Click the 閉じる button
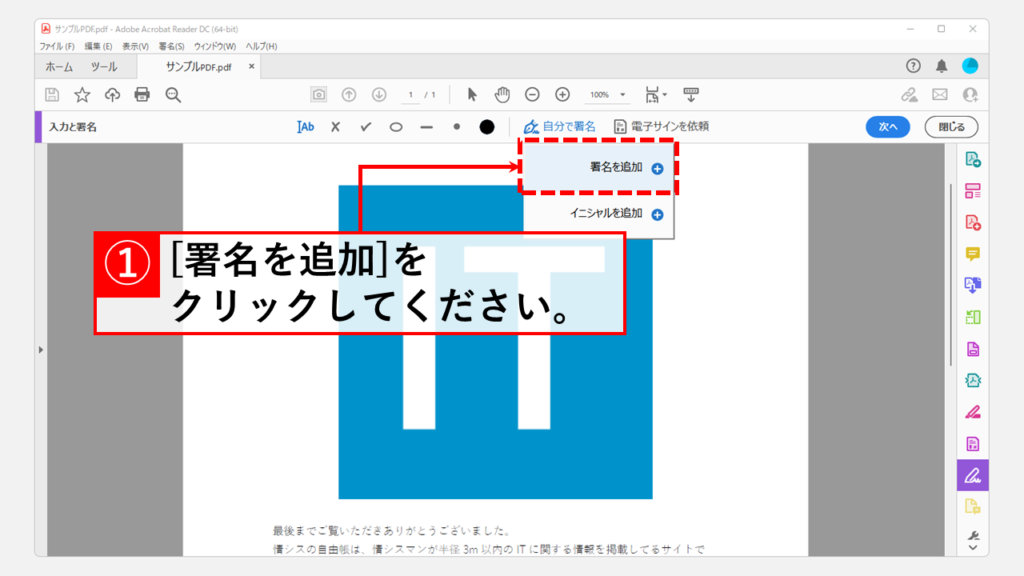 (x=951, y=127)
